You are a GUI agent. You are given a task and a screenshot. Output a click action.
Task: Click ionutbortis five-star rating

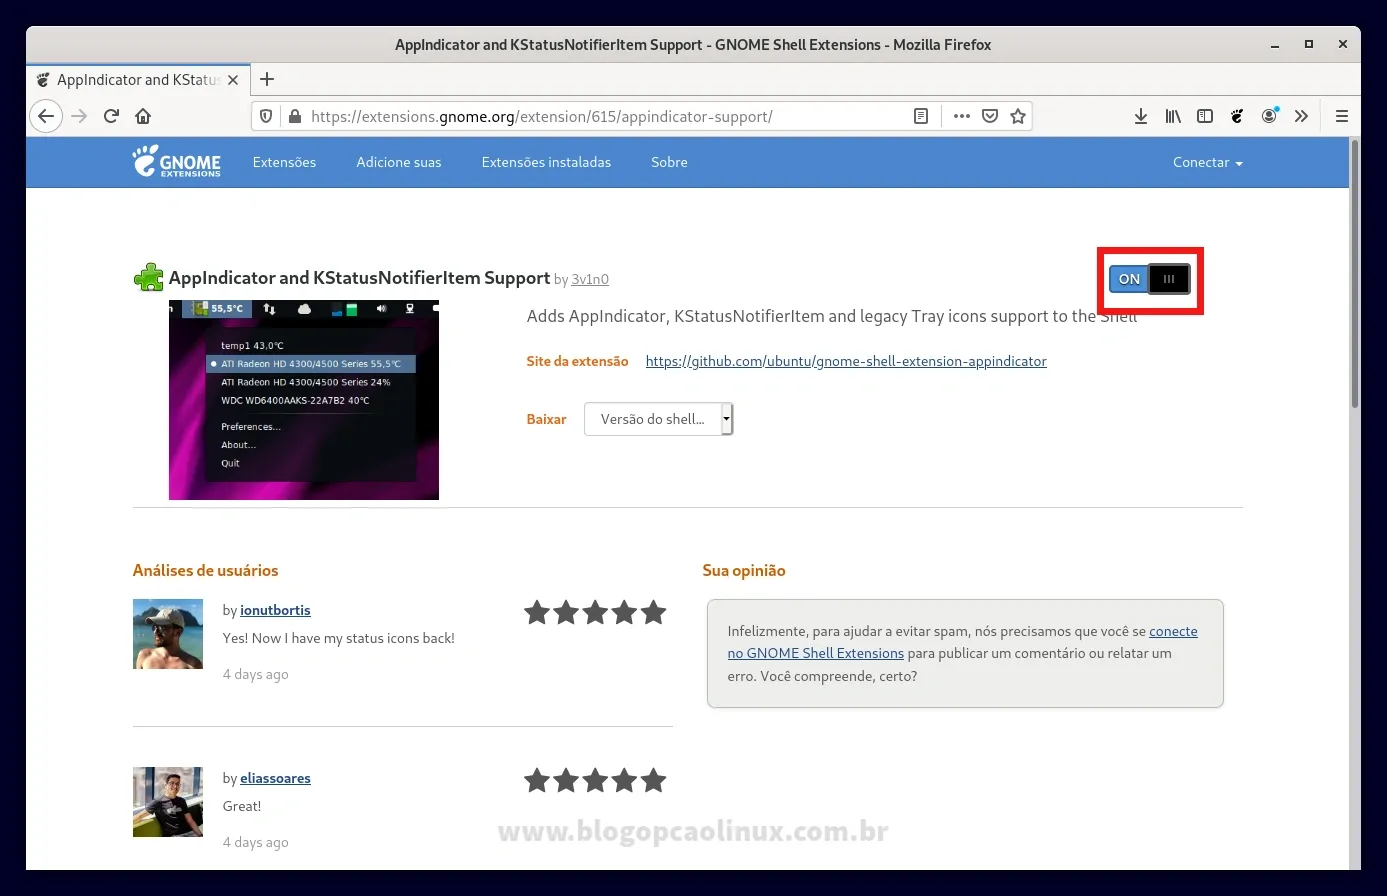tap(595, 612)
